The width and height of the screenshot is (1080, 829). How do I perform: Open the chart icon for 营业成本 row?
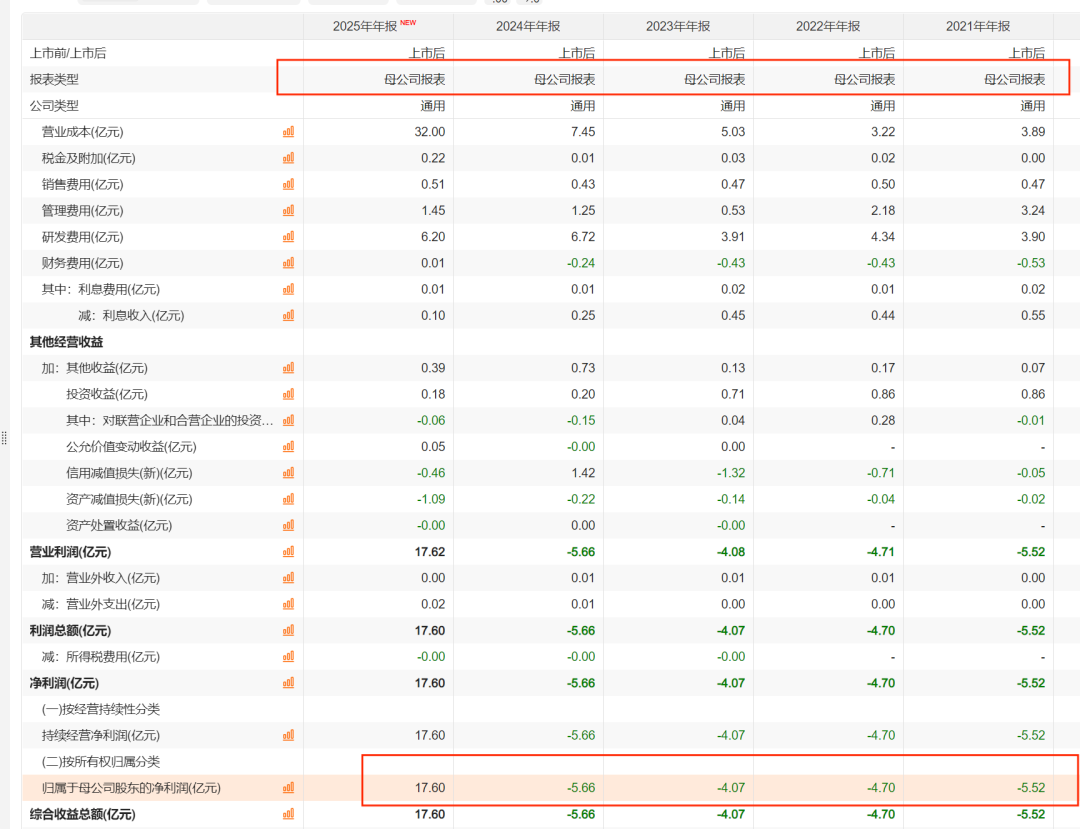(288, 131)
